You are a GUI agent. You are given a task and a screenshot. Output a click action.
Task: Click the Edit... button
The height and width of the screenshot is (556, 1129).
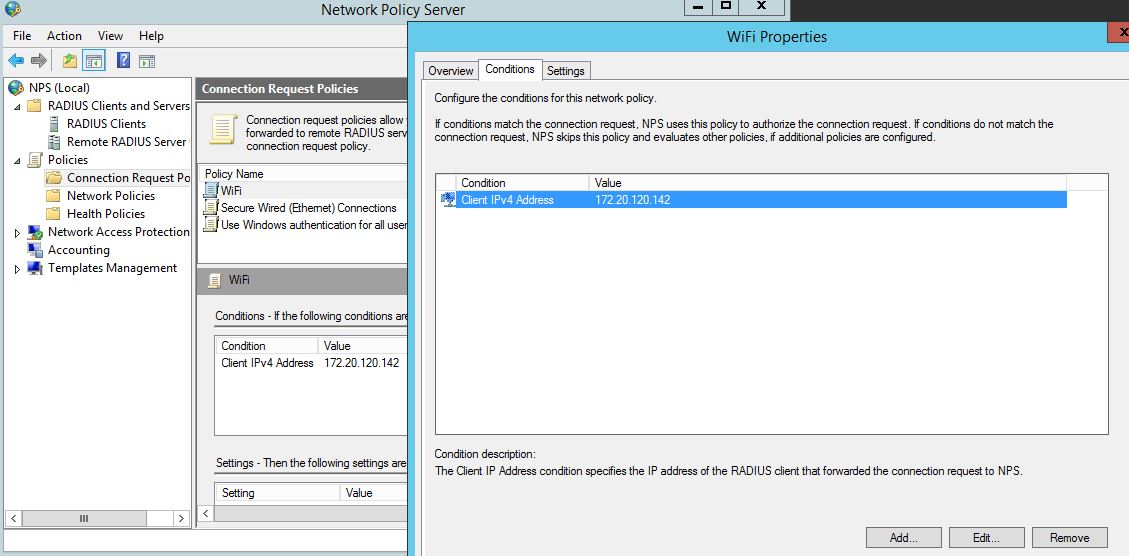[986, 537]
